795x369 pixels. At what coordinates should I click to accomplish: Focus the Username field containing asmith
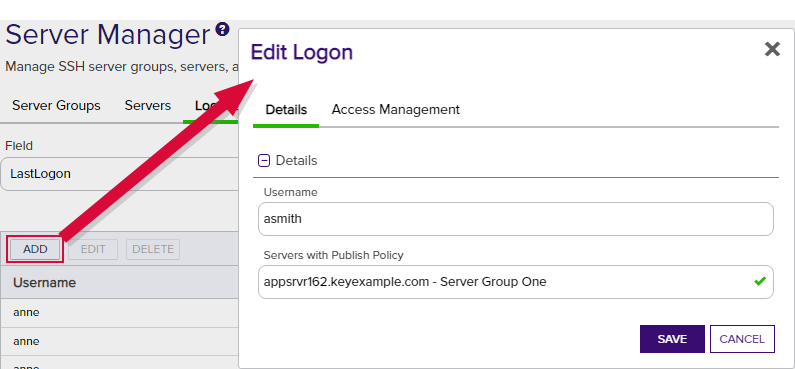[516, 219]
